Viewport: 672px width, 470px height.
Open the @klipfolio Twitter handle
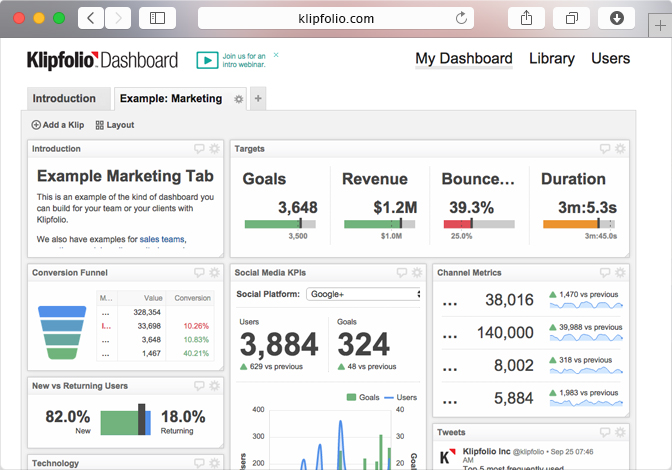pos(528,452)
